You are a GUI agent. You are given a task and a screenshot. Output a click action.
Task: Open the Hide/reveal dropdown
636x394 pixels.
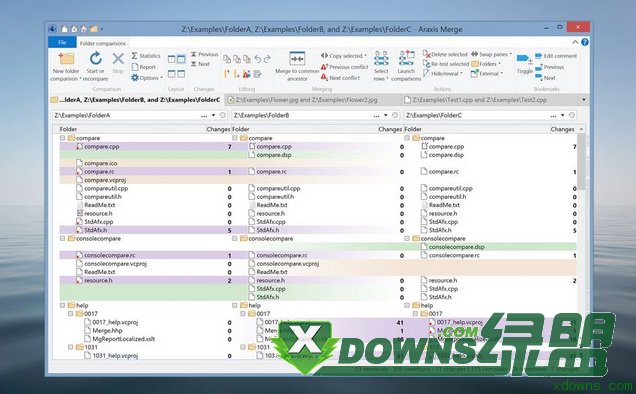443,73
